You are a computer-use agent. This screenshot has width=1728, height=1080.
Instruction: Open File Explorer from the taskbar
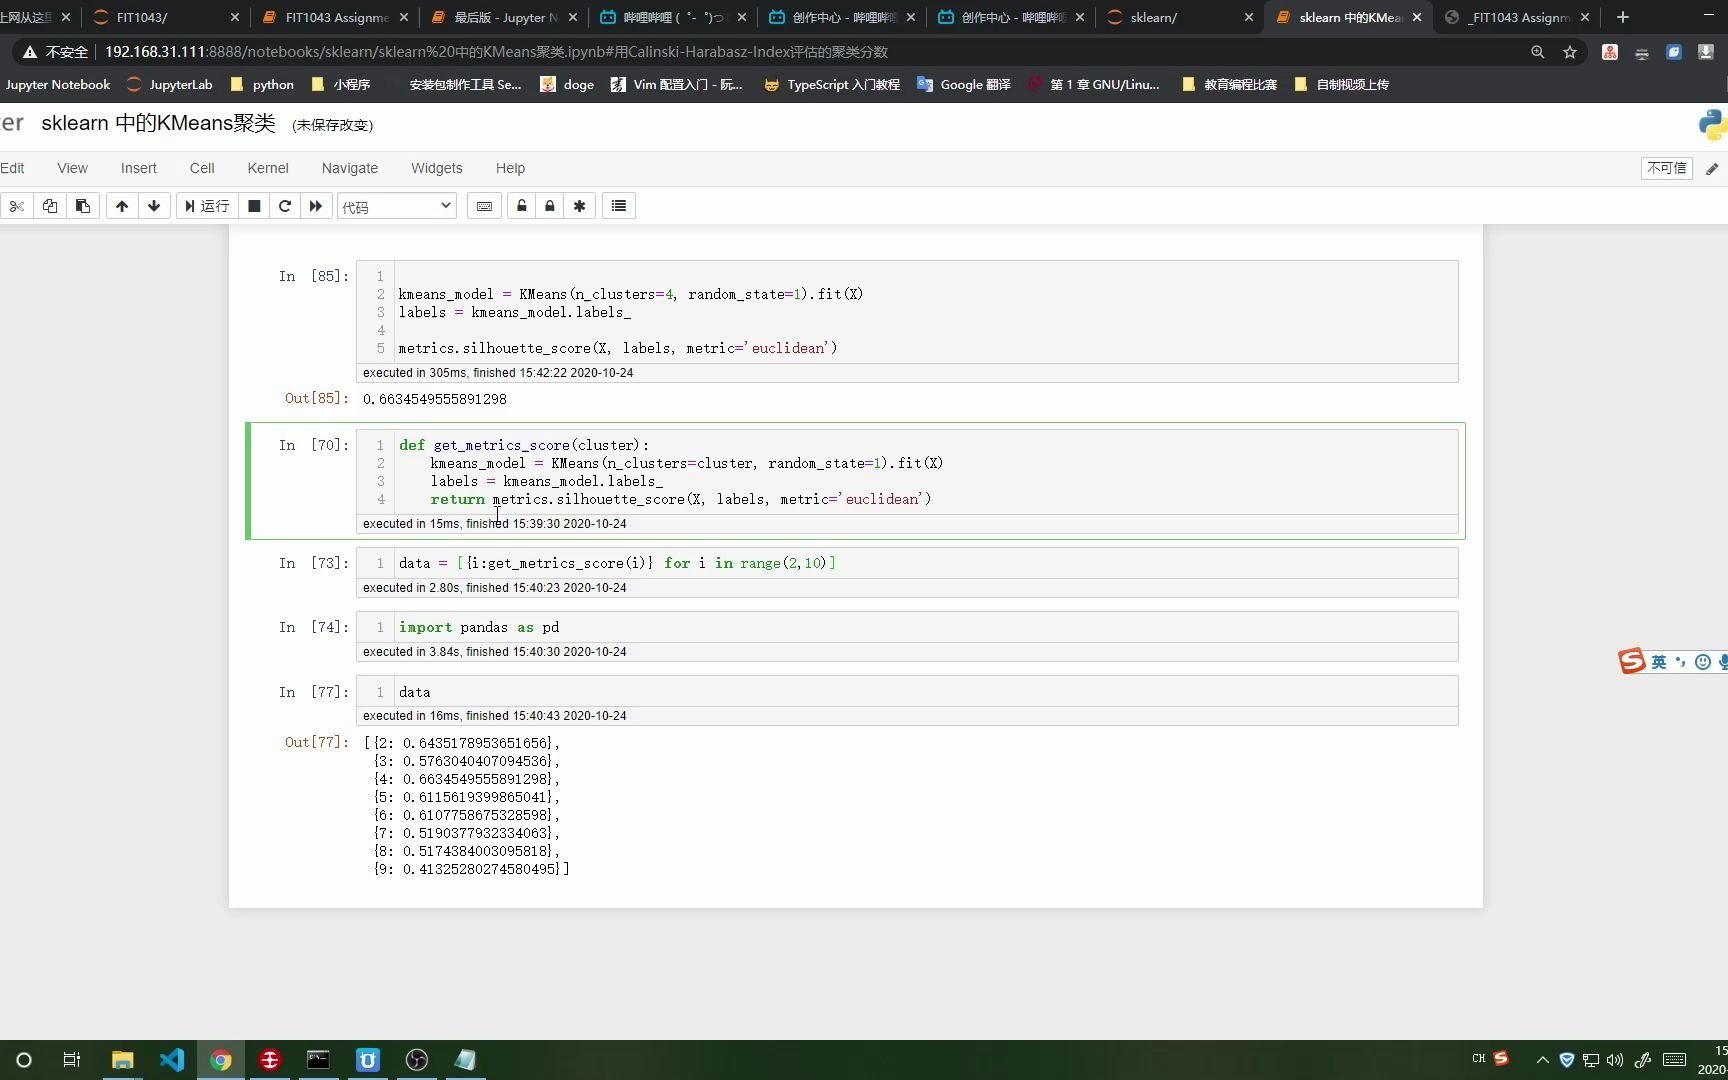(x=122, y=1060)
